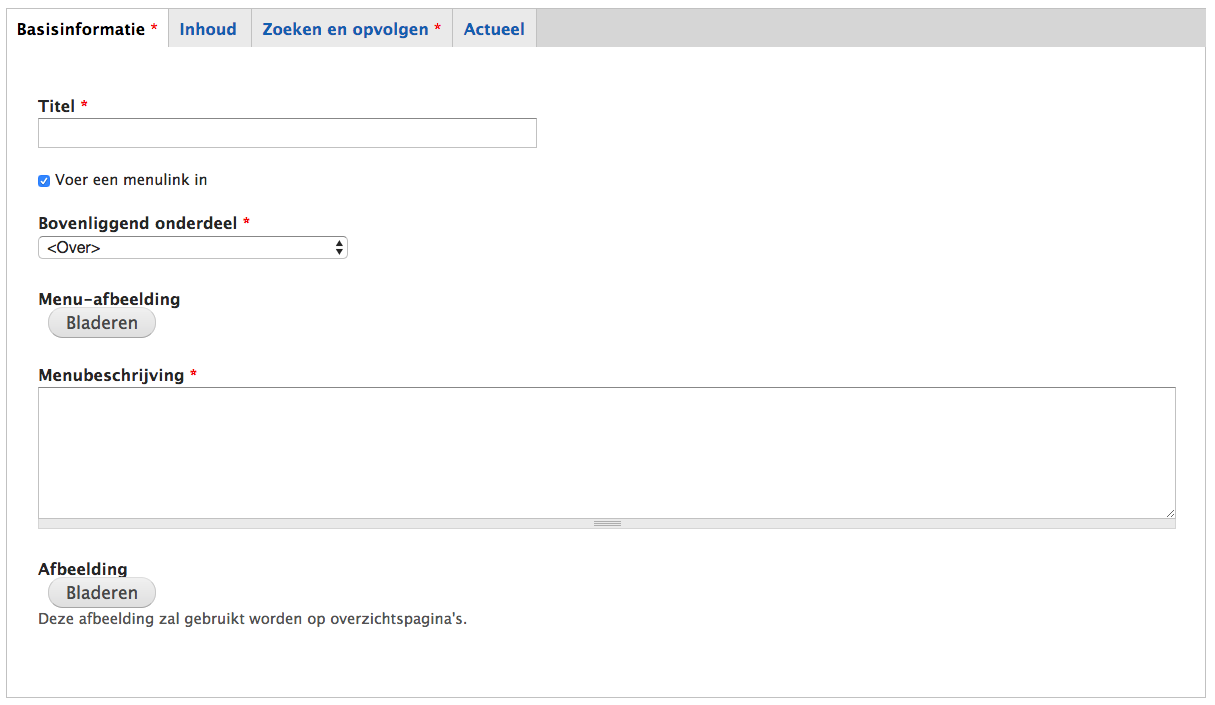Click the Menubeschrijving label

[x=111, y=375]
